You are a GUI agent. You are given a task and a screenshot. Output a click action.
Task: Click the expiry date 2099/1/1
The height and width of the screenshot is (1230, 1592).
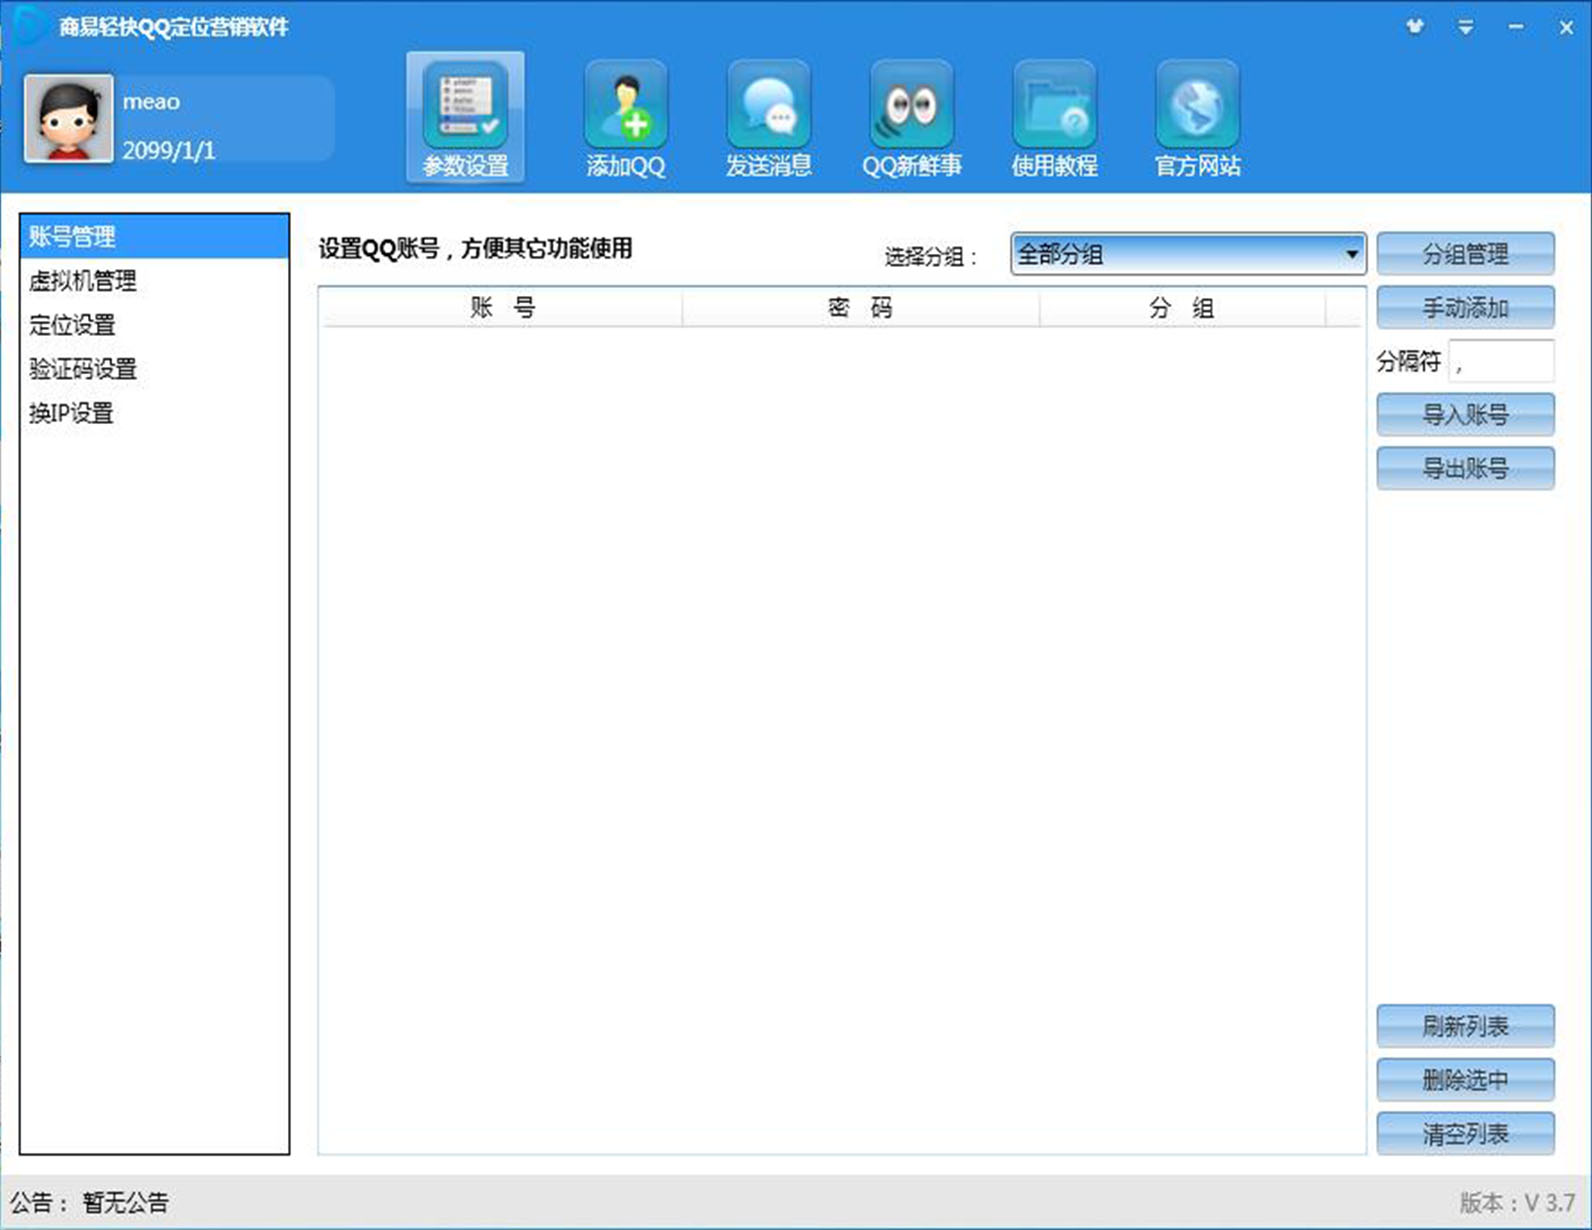tap(168, 151)
